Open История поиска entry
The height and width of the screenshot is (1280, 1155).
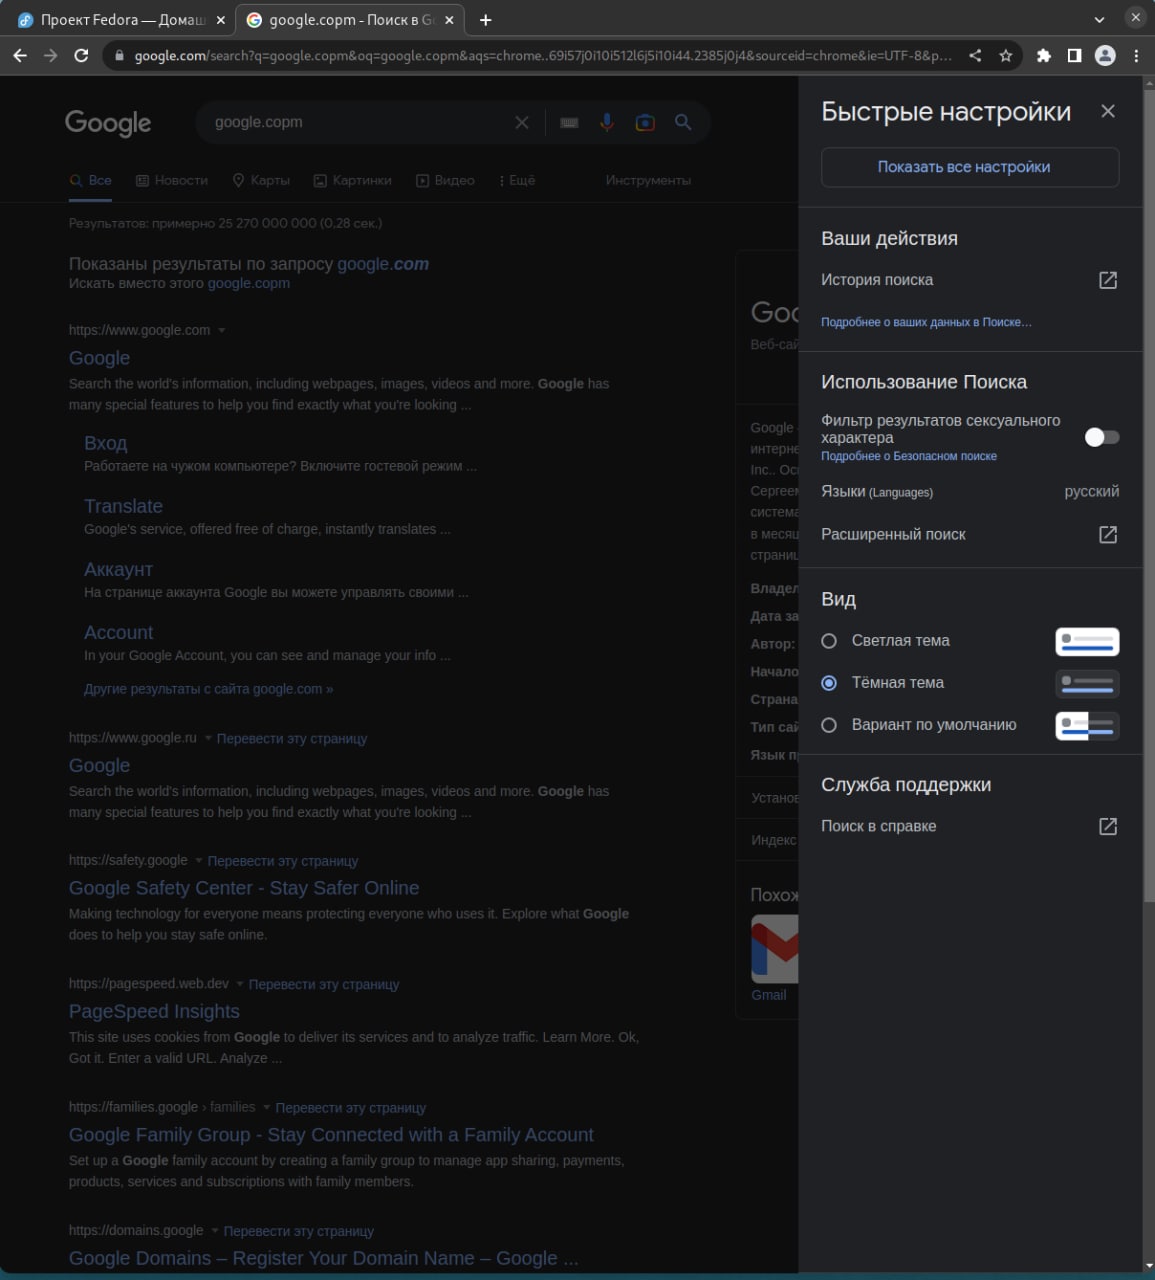(x=877, y=280)
